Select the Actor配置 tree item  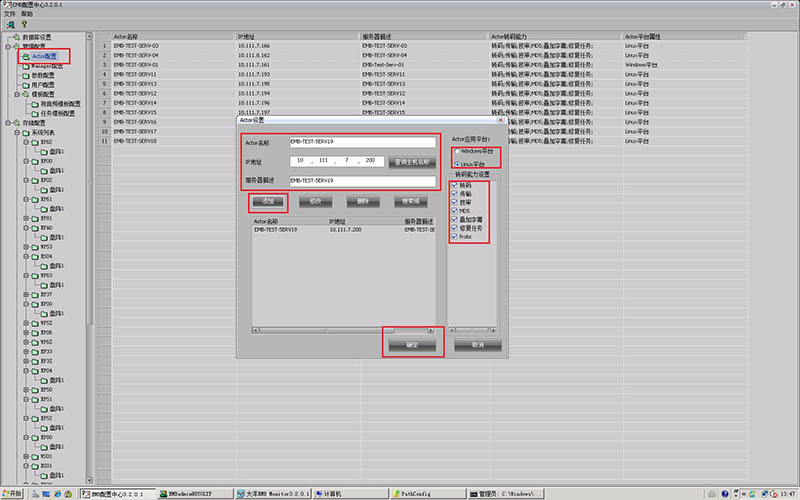[44, 56]
